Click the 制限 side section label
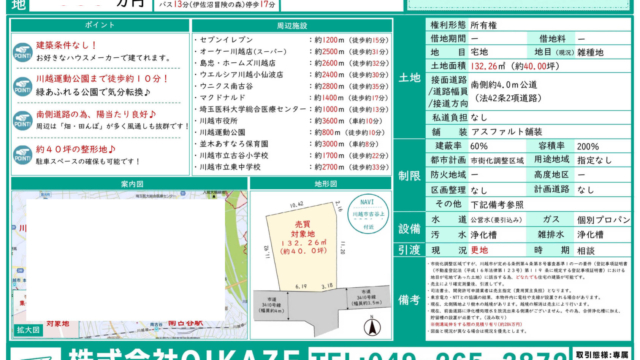 (409, 176)
